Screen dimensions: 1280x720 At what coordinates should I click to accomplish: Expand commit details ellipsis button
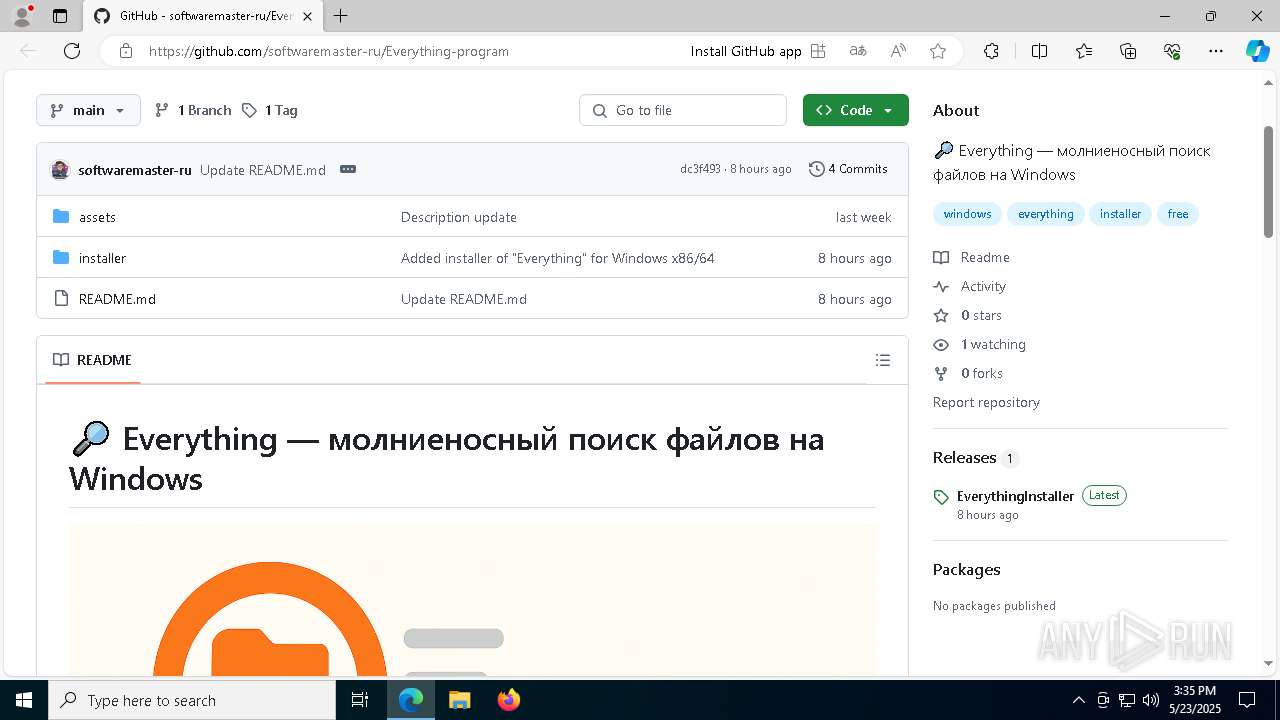point(348,169)
